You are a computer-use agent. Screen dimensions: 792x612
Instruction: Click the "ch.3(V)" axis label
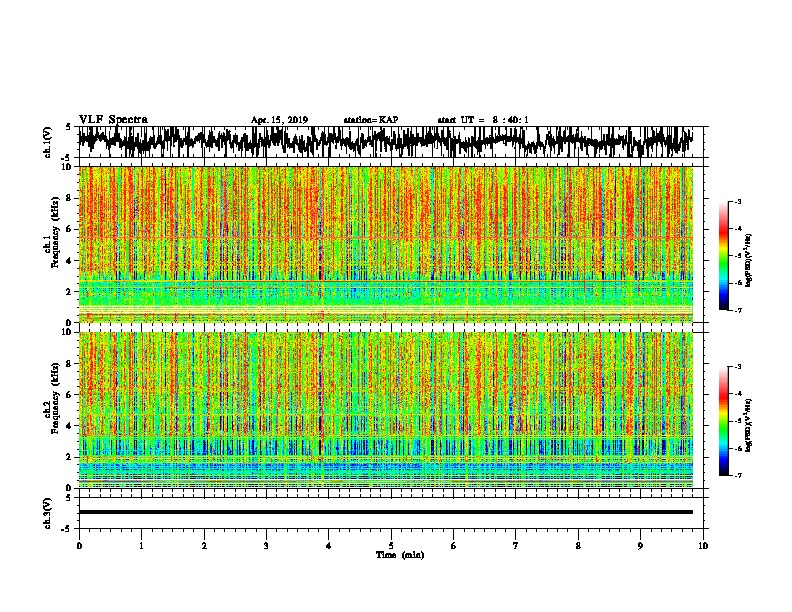click(x=48, y=513)
